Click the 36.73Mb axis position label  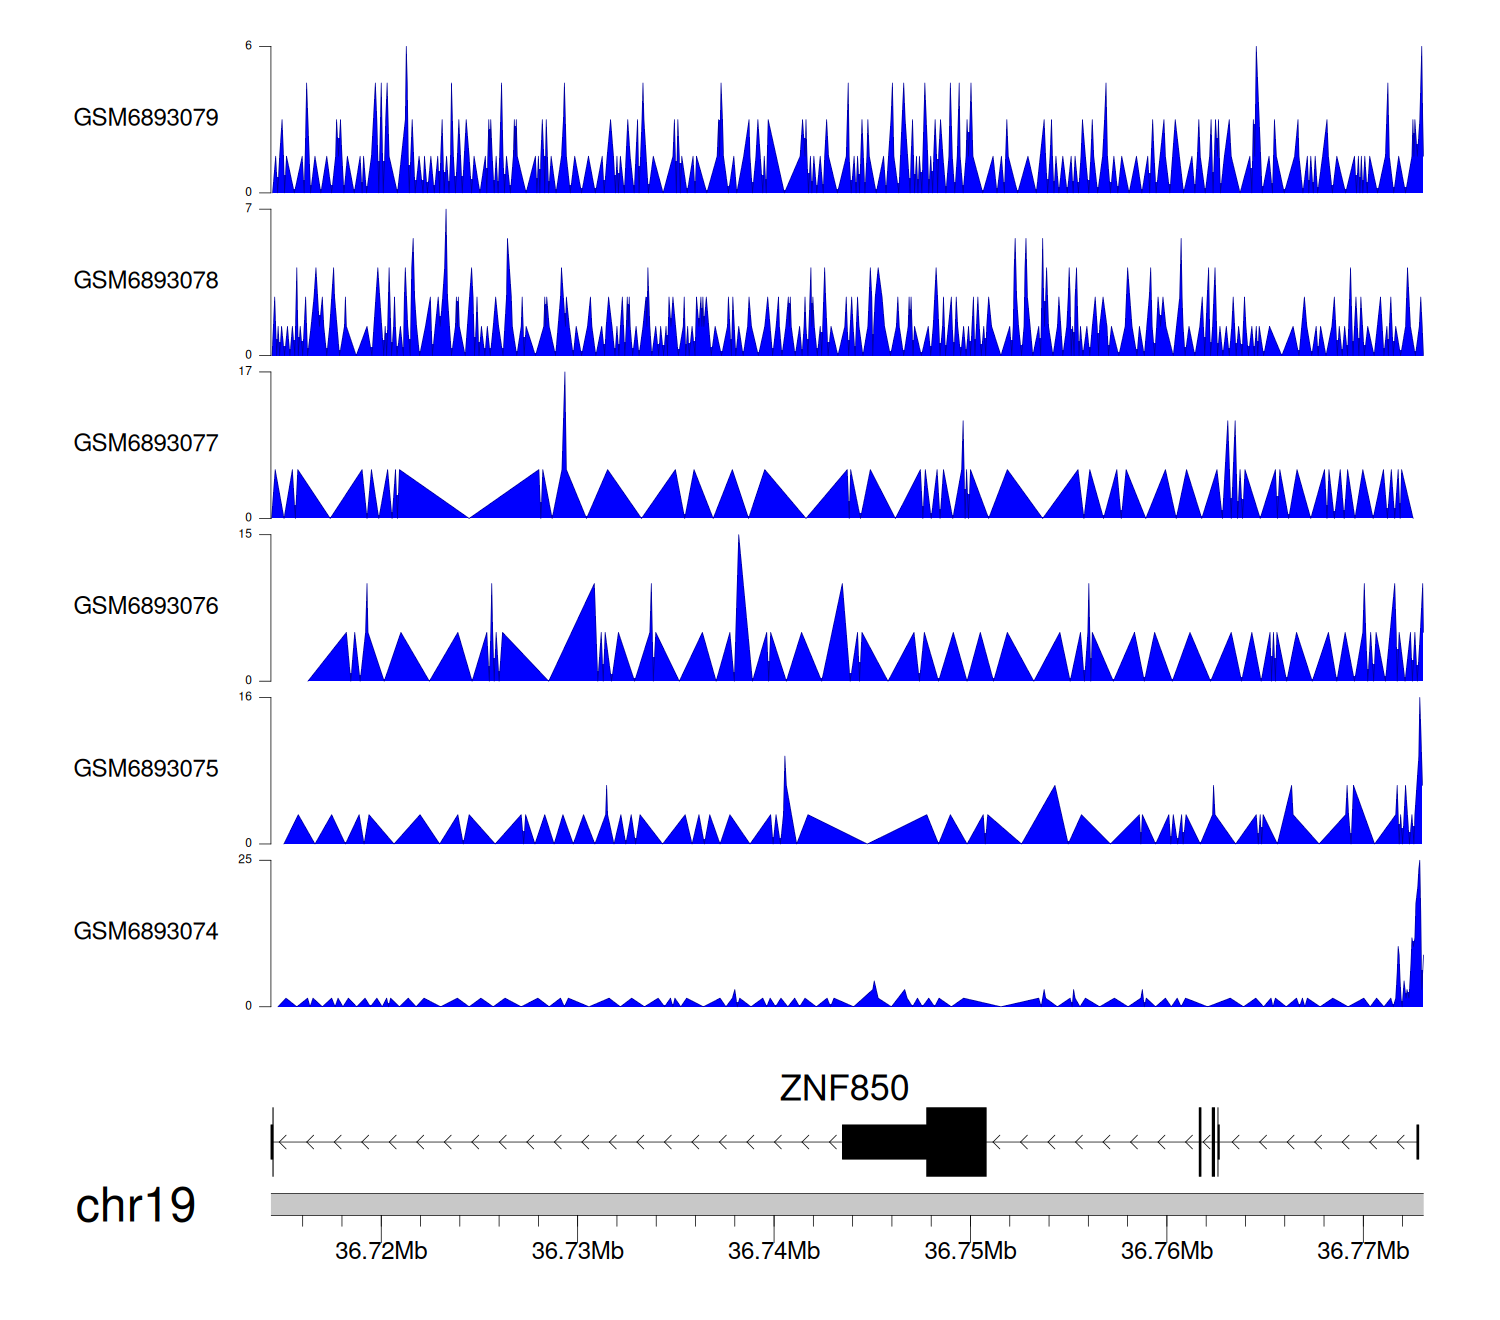(577, 1252)
